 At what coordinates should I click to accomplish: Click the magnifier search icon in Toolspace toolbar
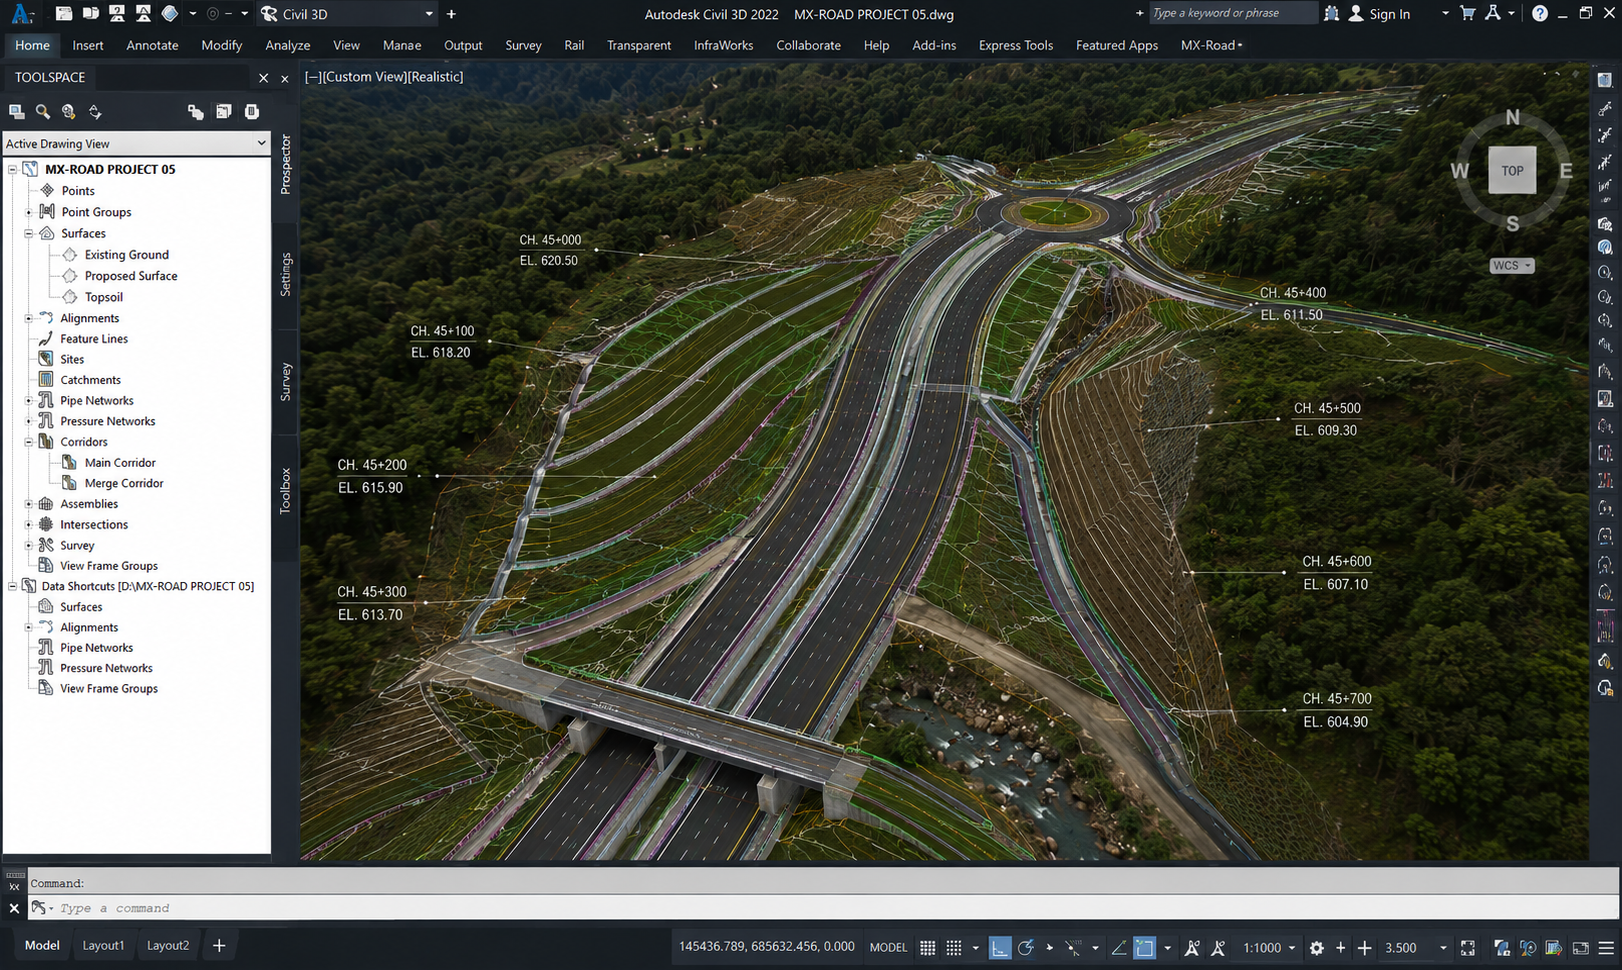43,112
